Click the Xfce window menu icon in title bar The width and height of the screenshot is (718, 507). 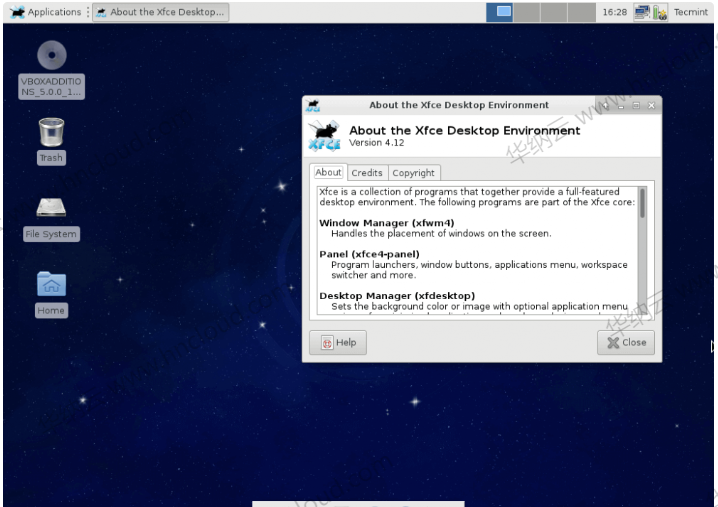pos(313,105)
